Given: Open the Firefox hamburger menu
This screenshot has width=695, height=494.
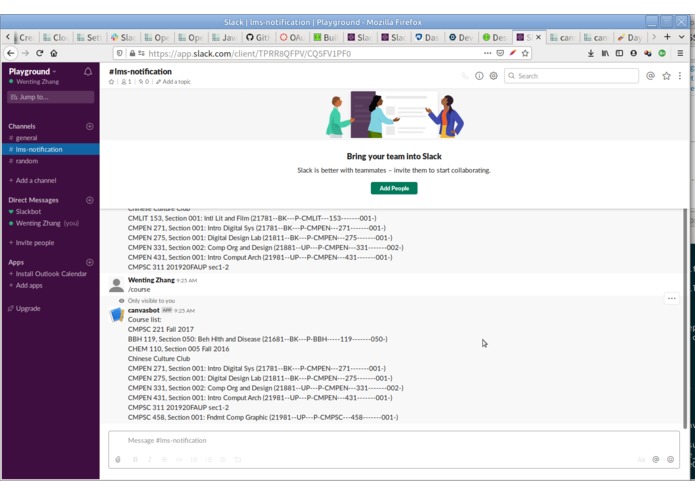Looking at the screenshot, I should pos(680,53).
